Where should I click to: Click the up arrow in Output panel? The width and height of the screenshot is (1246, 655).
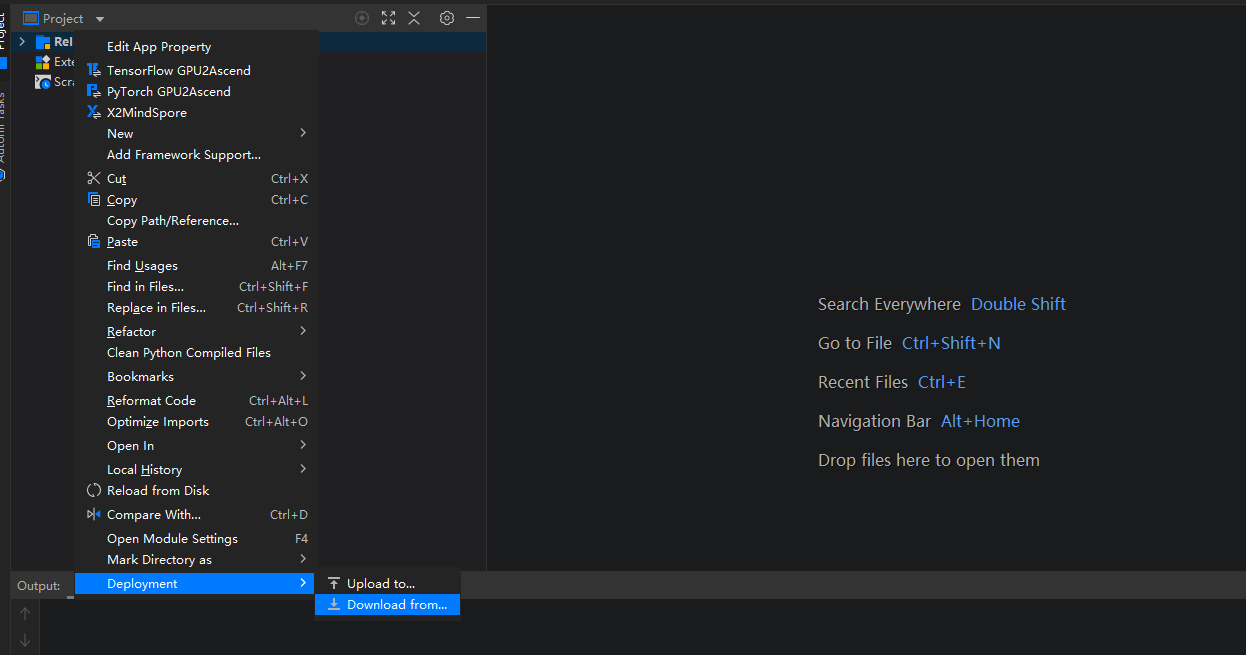[x=25, y=613]
